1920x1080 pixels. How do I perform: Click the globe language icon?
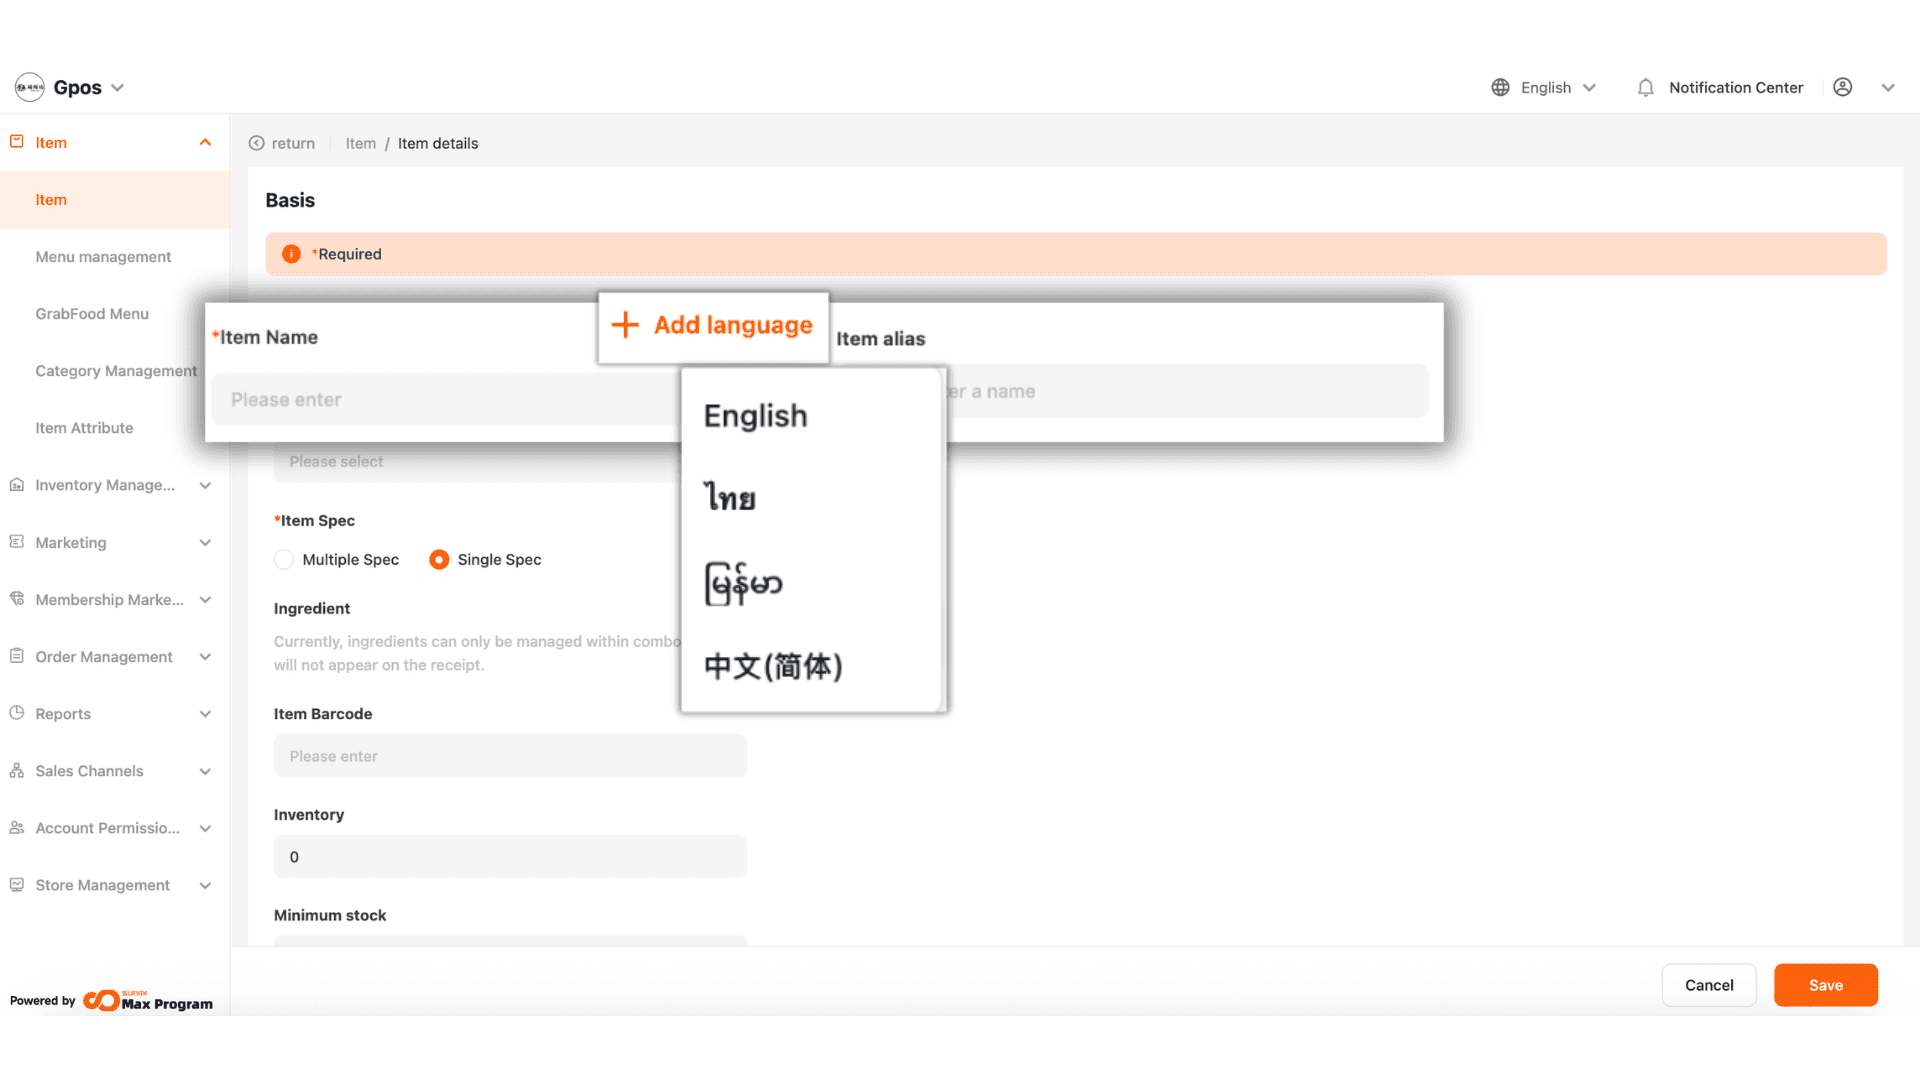[x=1500, y=88]
